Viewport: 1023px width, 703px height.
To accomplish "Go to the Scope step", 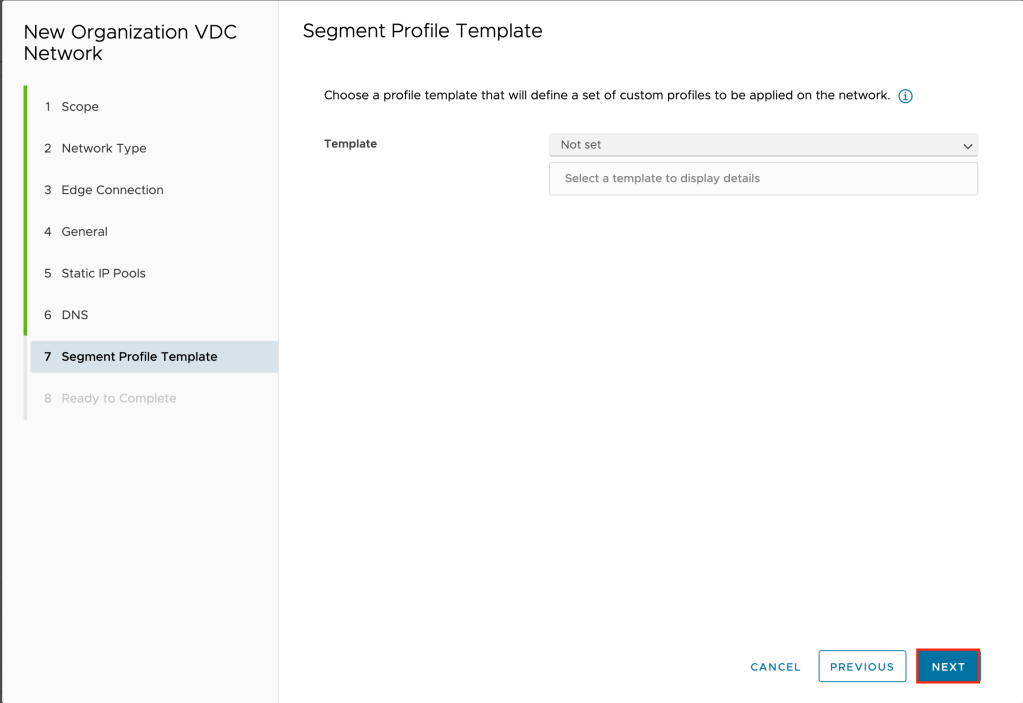I will coord(80,107).
